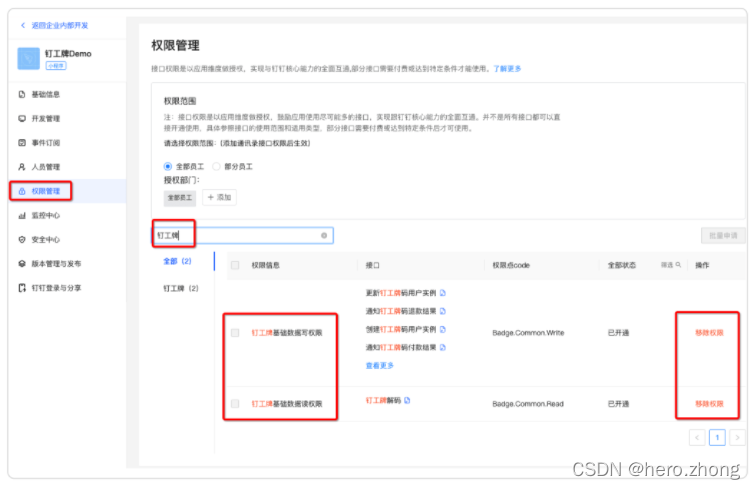Open 人员管理 in the sidebar
Image resolution: width=755 pixels, height=489 pixels.
46,167
